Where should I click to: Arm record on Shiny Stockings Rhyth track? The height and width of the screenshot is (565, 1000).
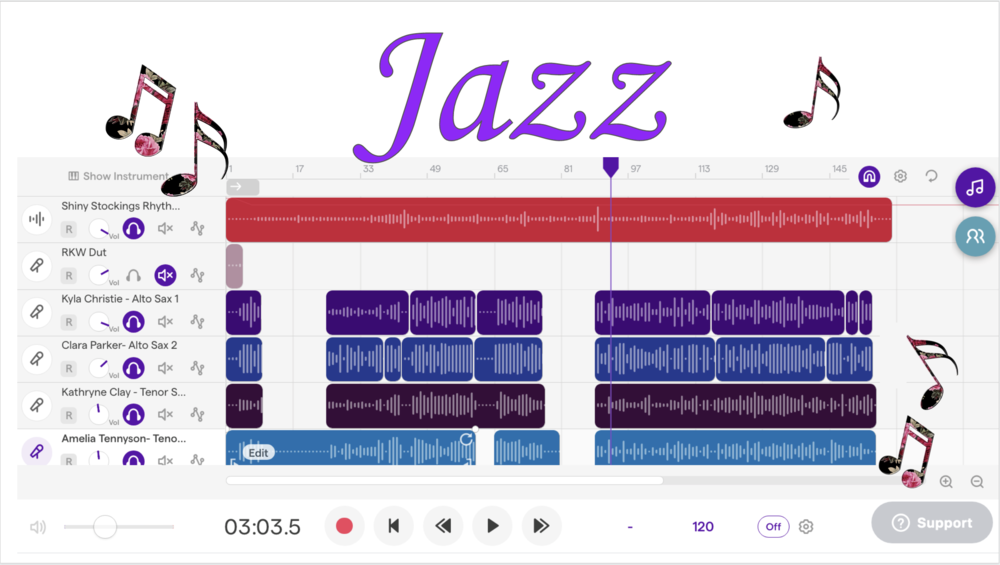(x=69, y=229)
